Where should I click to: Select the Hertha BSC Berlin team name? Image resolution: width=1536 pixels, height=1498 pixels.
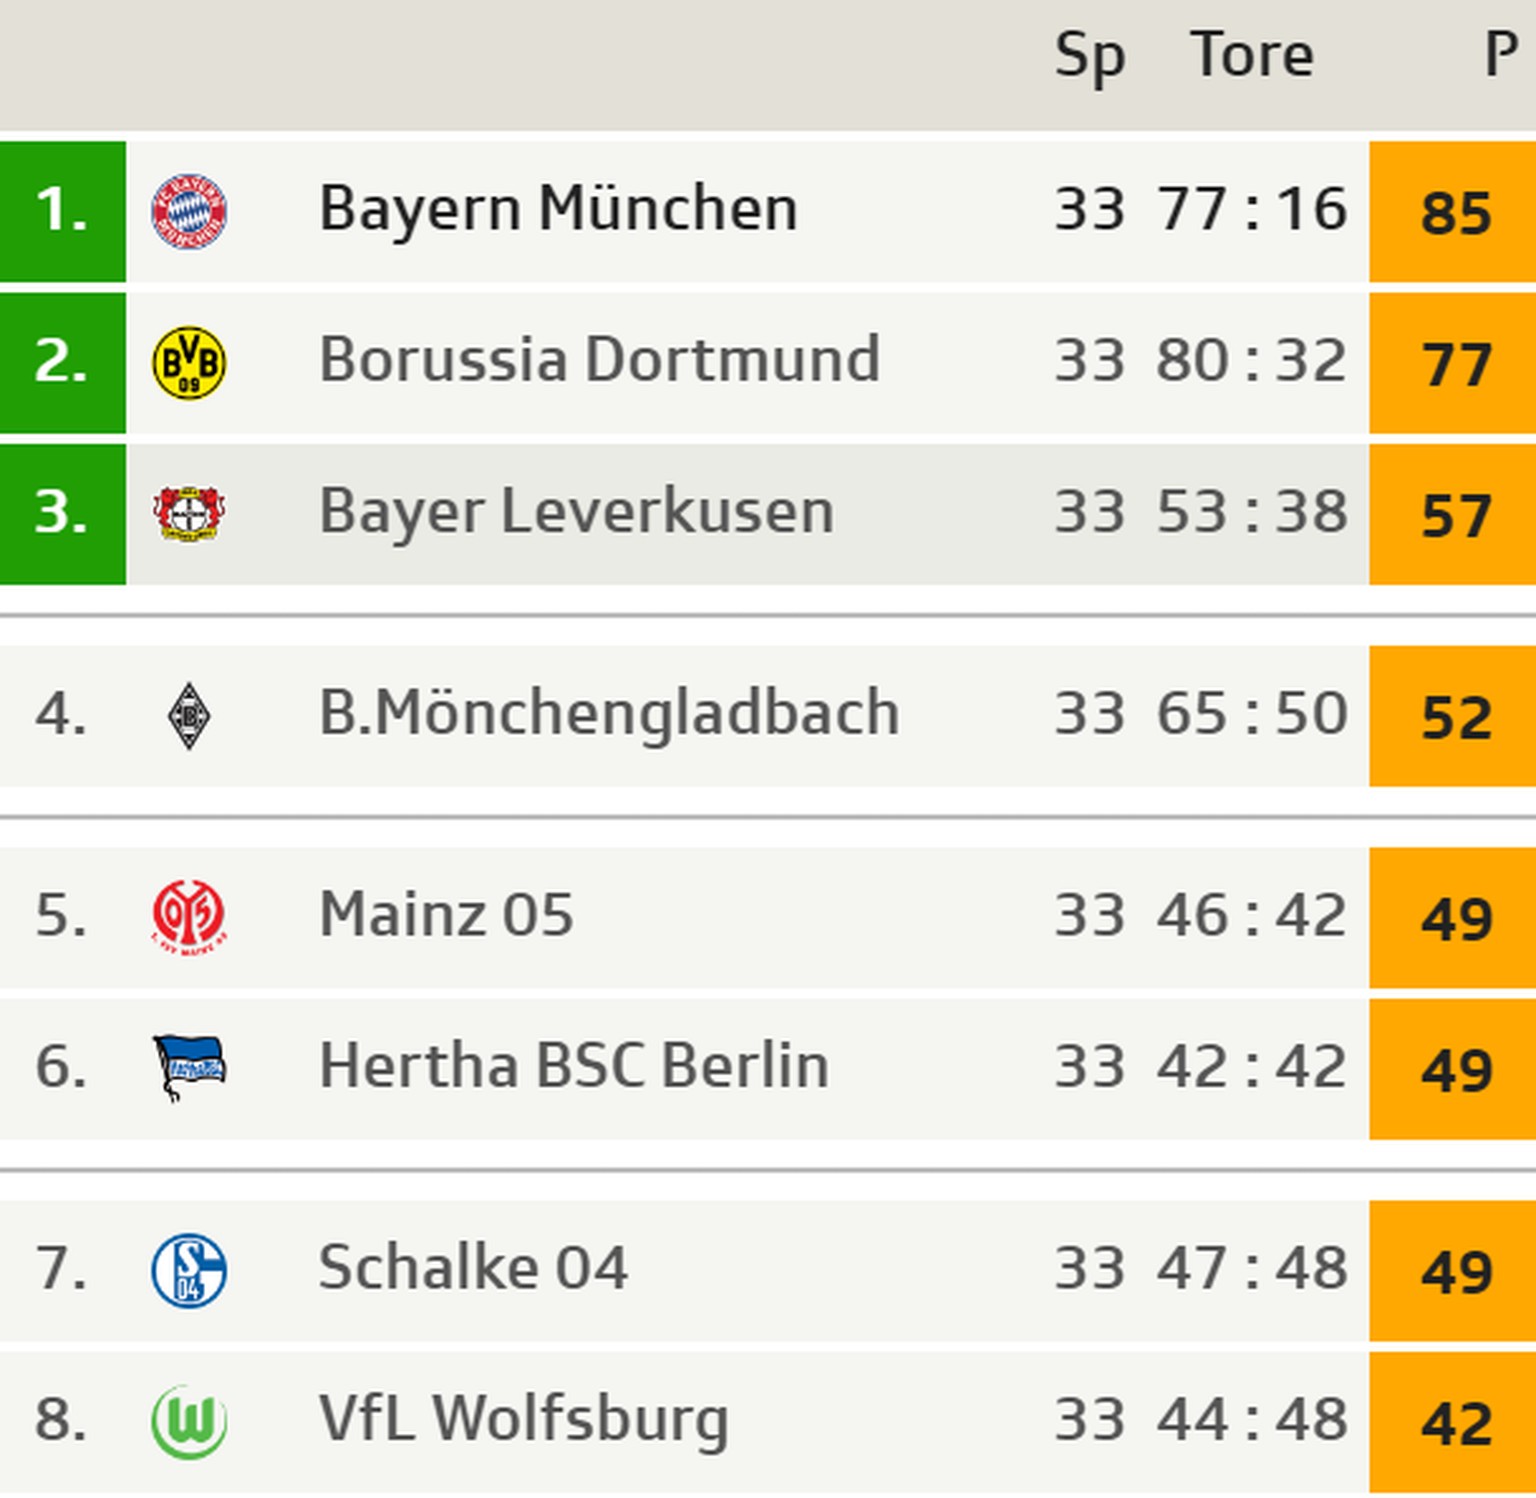573,1066
